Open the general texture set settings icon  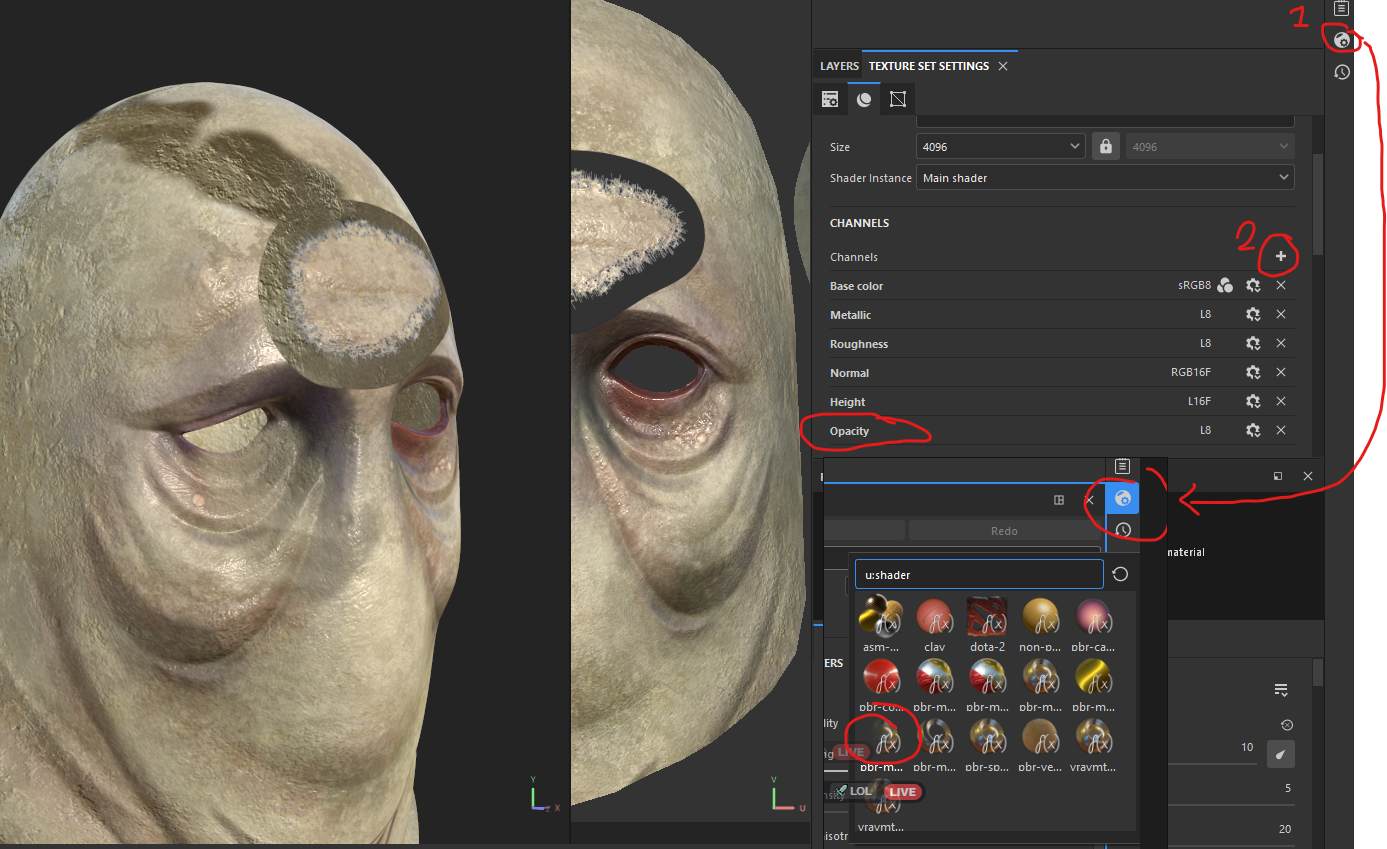click(x=829, y=98)
